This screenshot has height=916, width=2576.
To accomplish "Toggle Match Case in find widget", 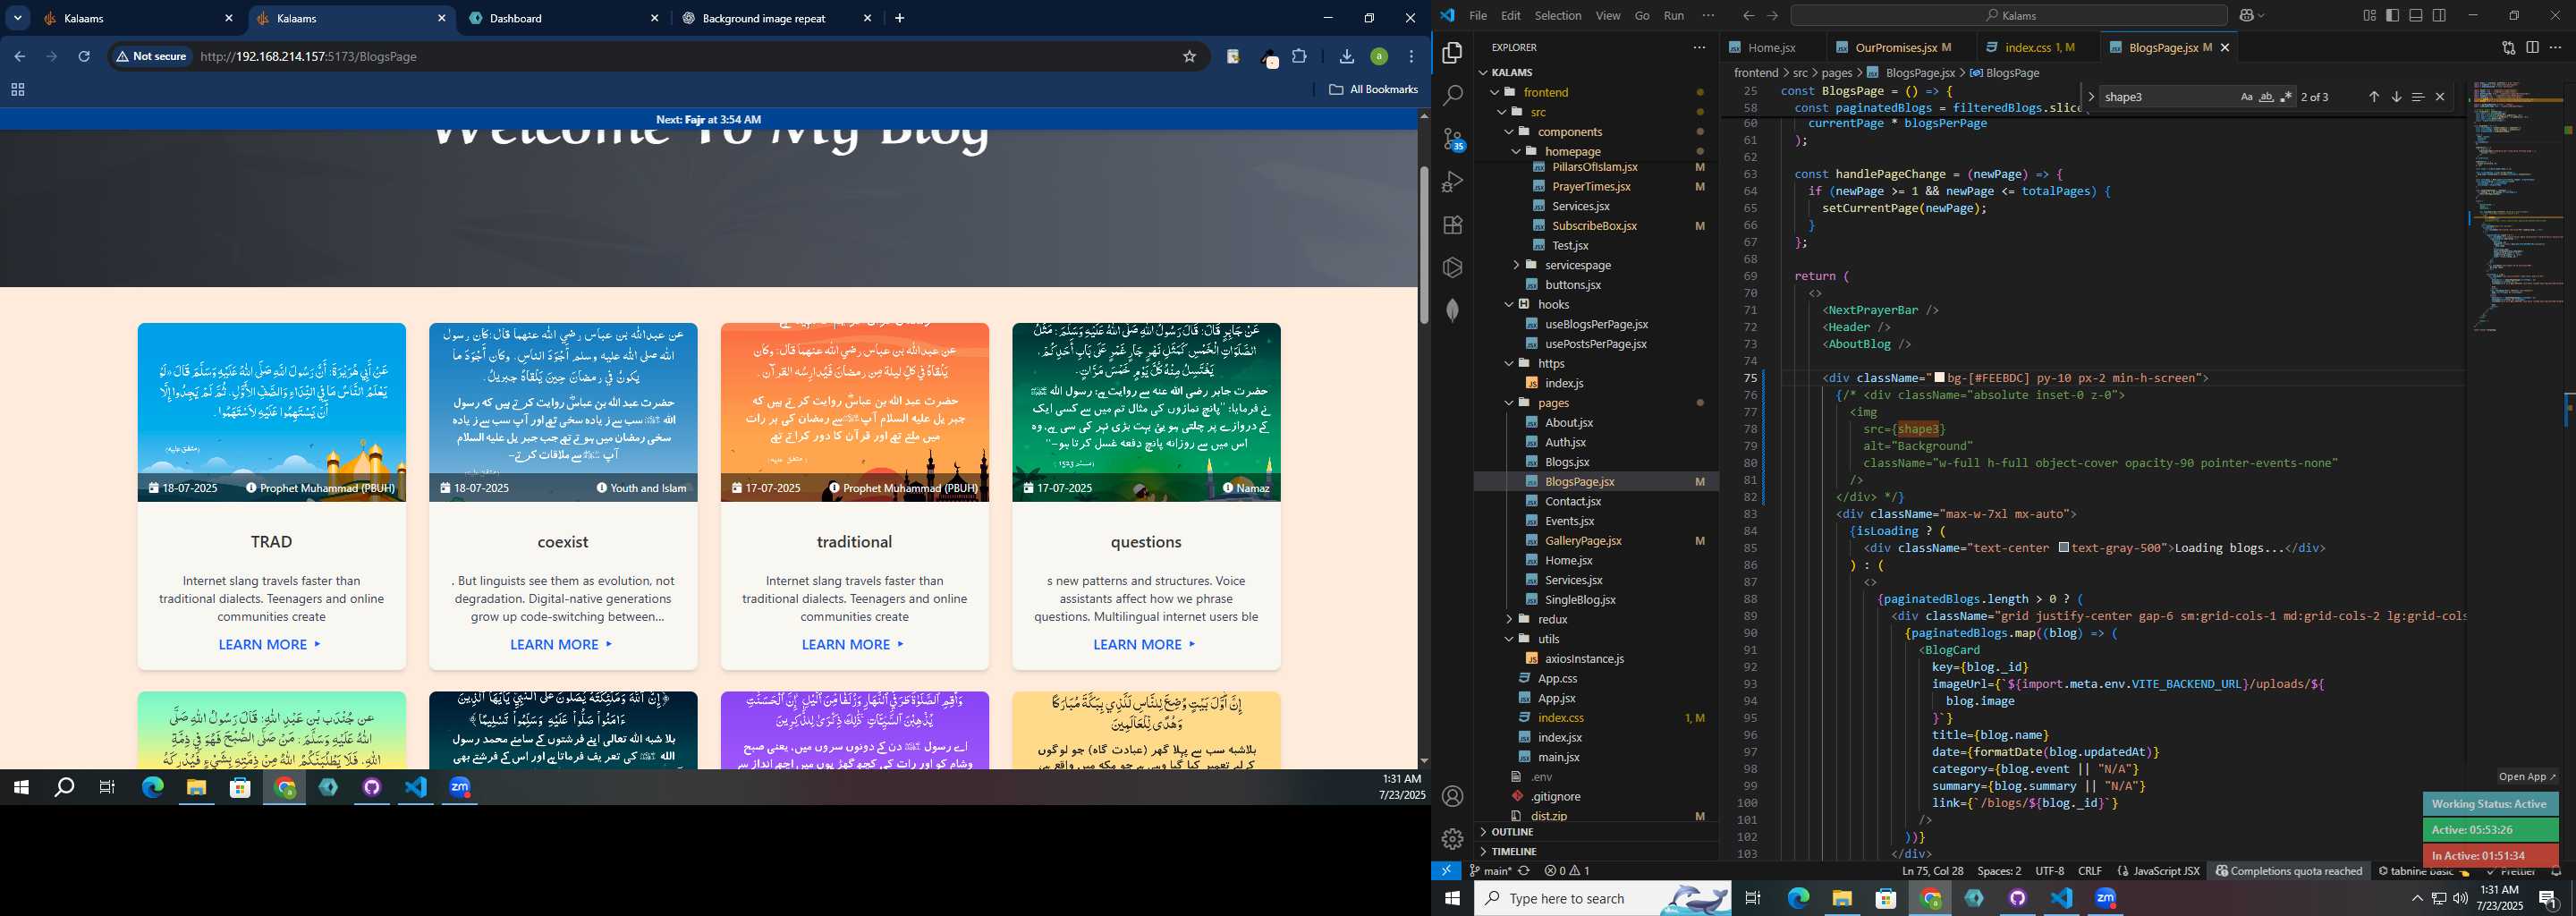I will pyautogui.click(x=2246, y=97).
